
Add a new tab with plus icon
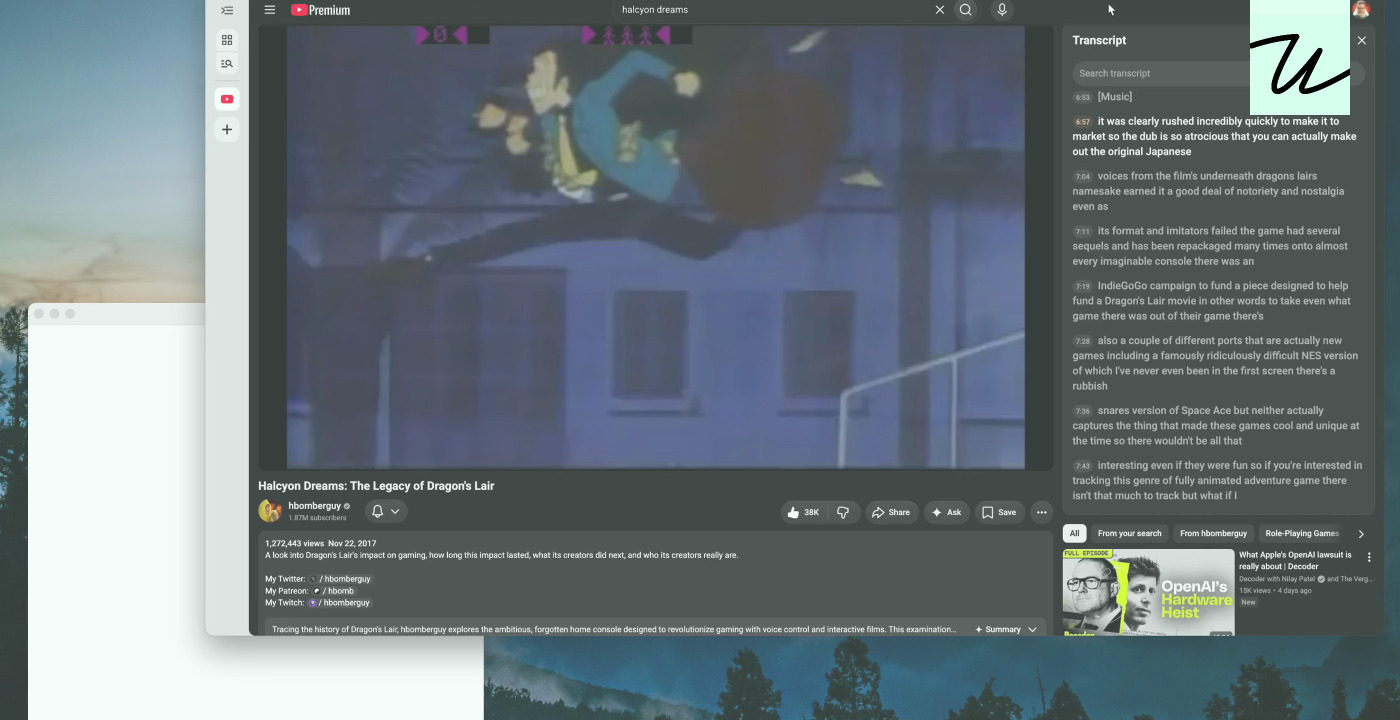tap(227, 129)
